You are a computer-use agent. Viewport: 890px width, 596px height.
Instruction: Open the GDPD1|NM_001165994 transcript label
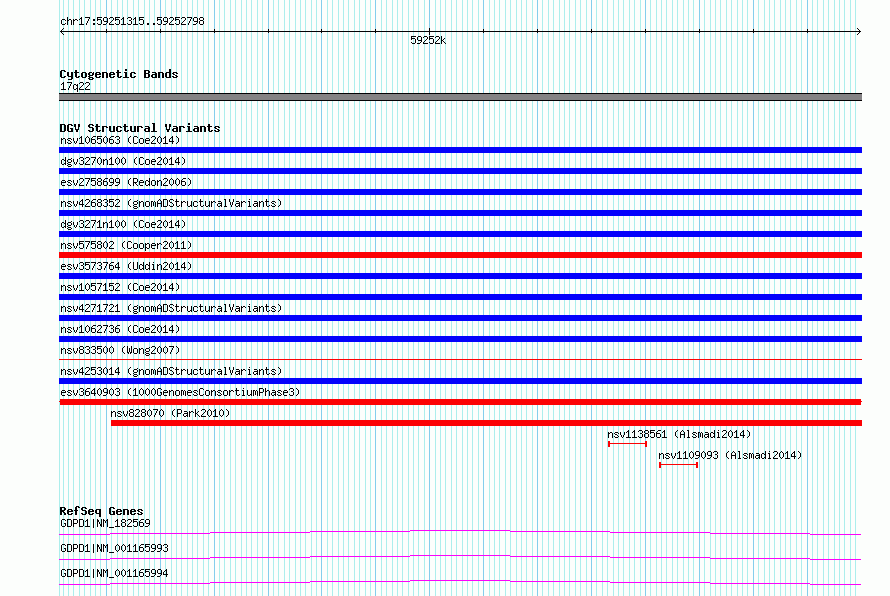click(x=114, y=573)
